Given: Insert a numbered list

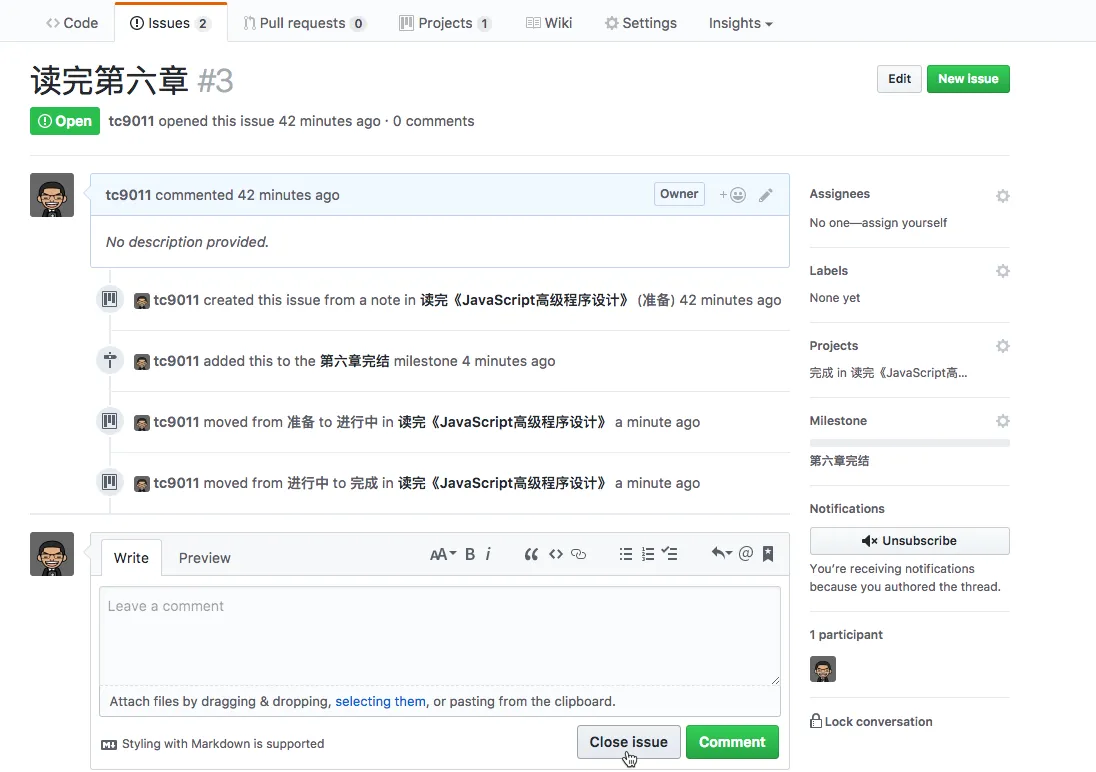Looking at the screenshot, I should click(x=648, y=554).
